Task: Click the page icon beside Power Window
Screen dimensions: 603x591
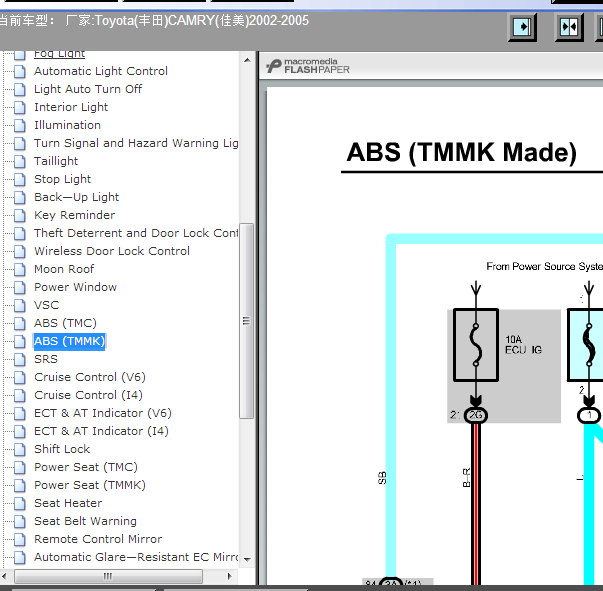Action: (20, 288)
